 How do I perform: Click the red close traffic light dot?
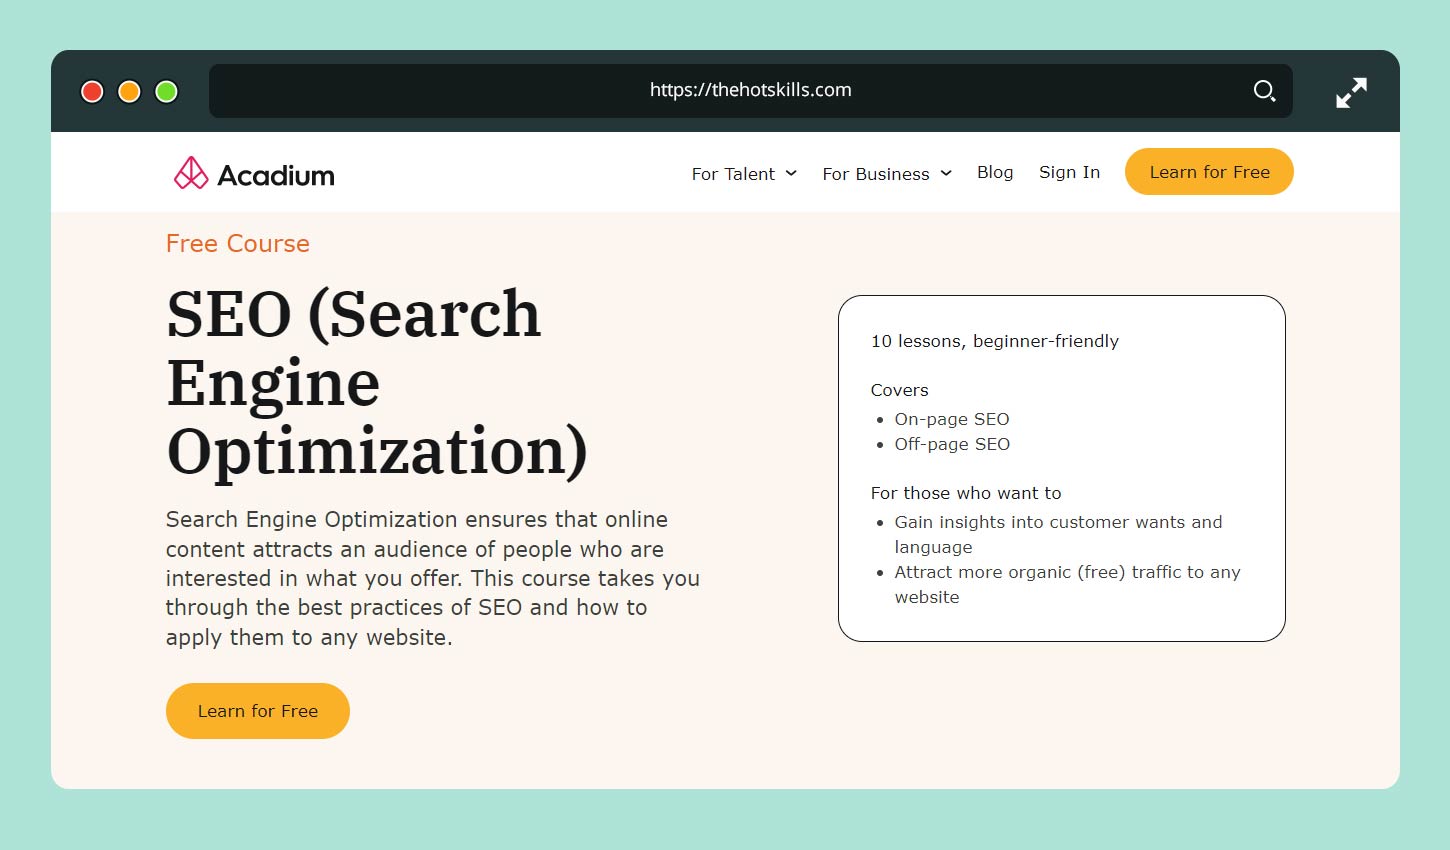click(91, 91)
